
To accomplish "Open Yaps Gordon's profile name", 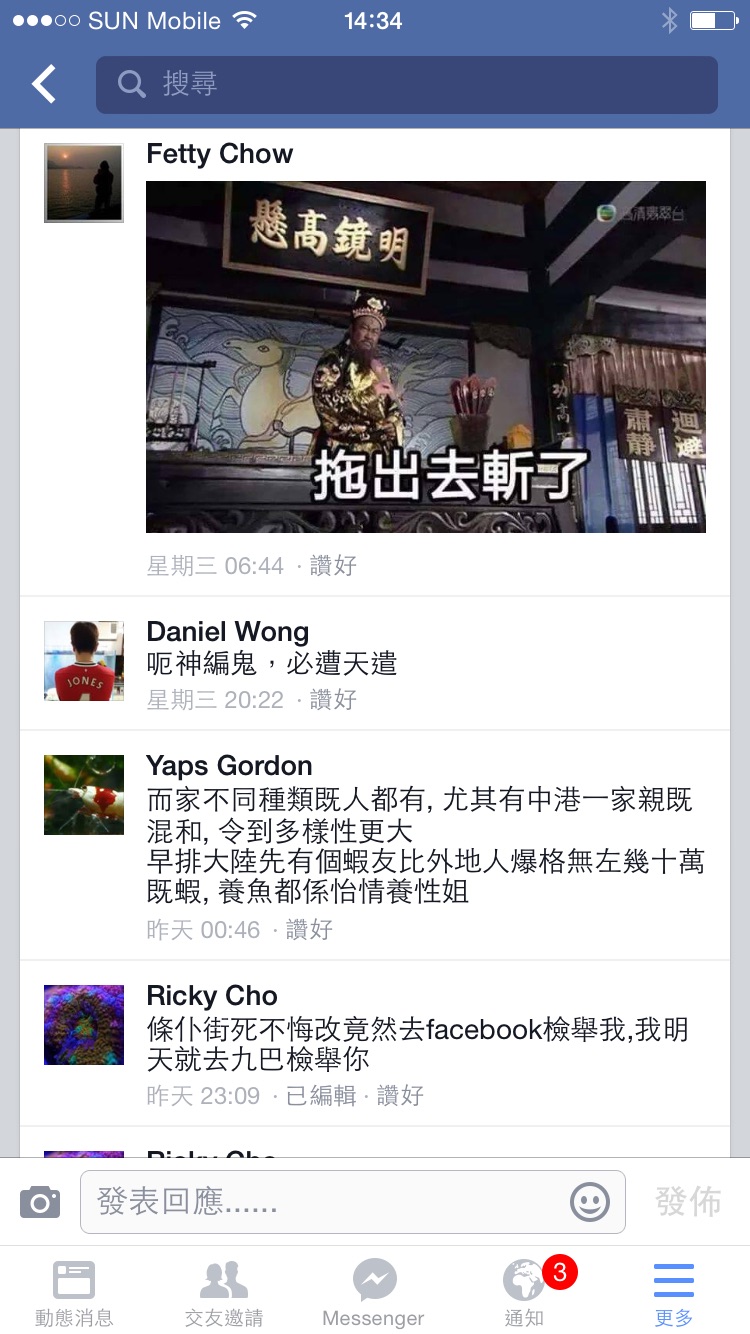I will coord(229,766).
